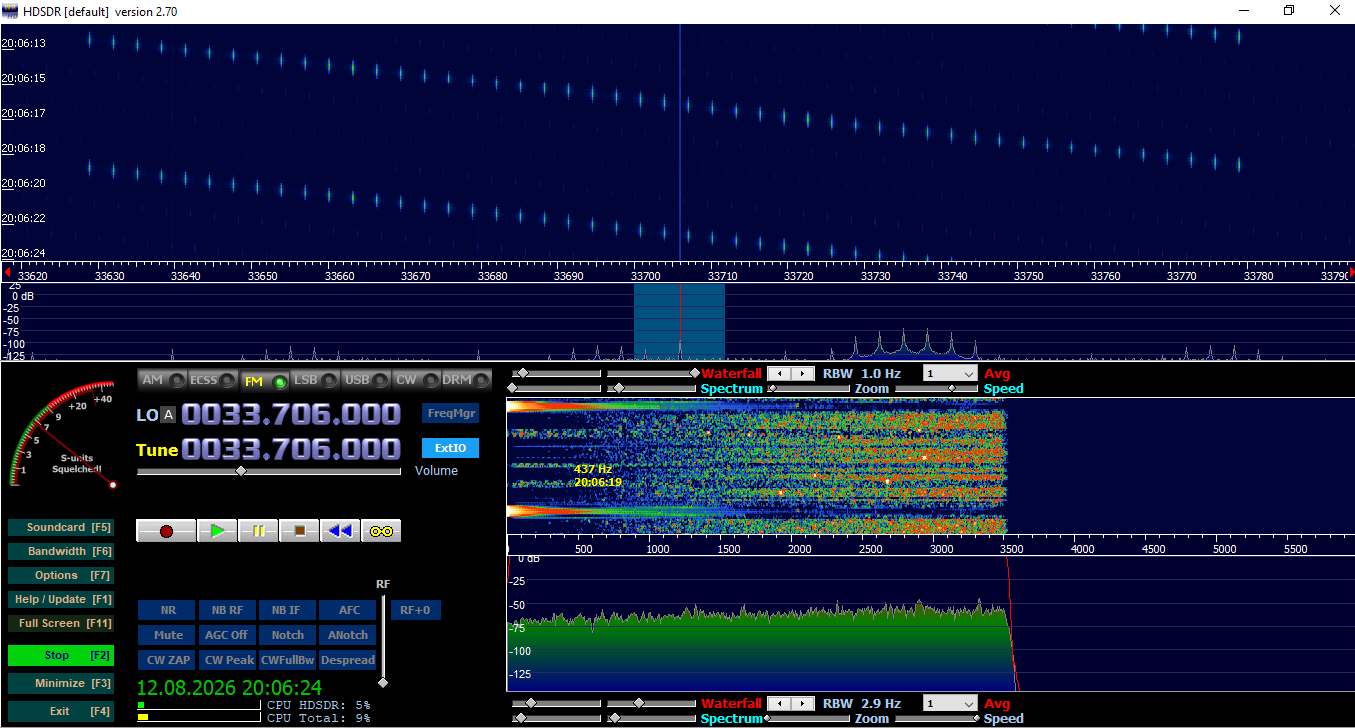Enable the ANotch auto notch
Viewport: 1355px width, 728px height.
(x=349, y=635)
